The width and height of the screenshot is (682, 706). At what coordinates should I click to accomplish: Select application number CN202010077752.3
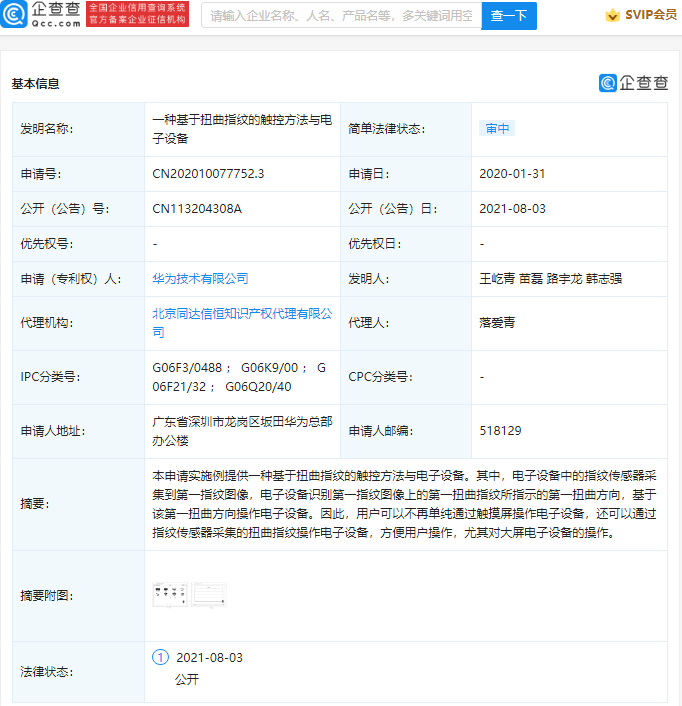pyautogui.click(x=208, y=174)
